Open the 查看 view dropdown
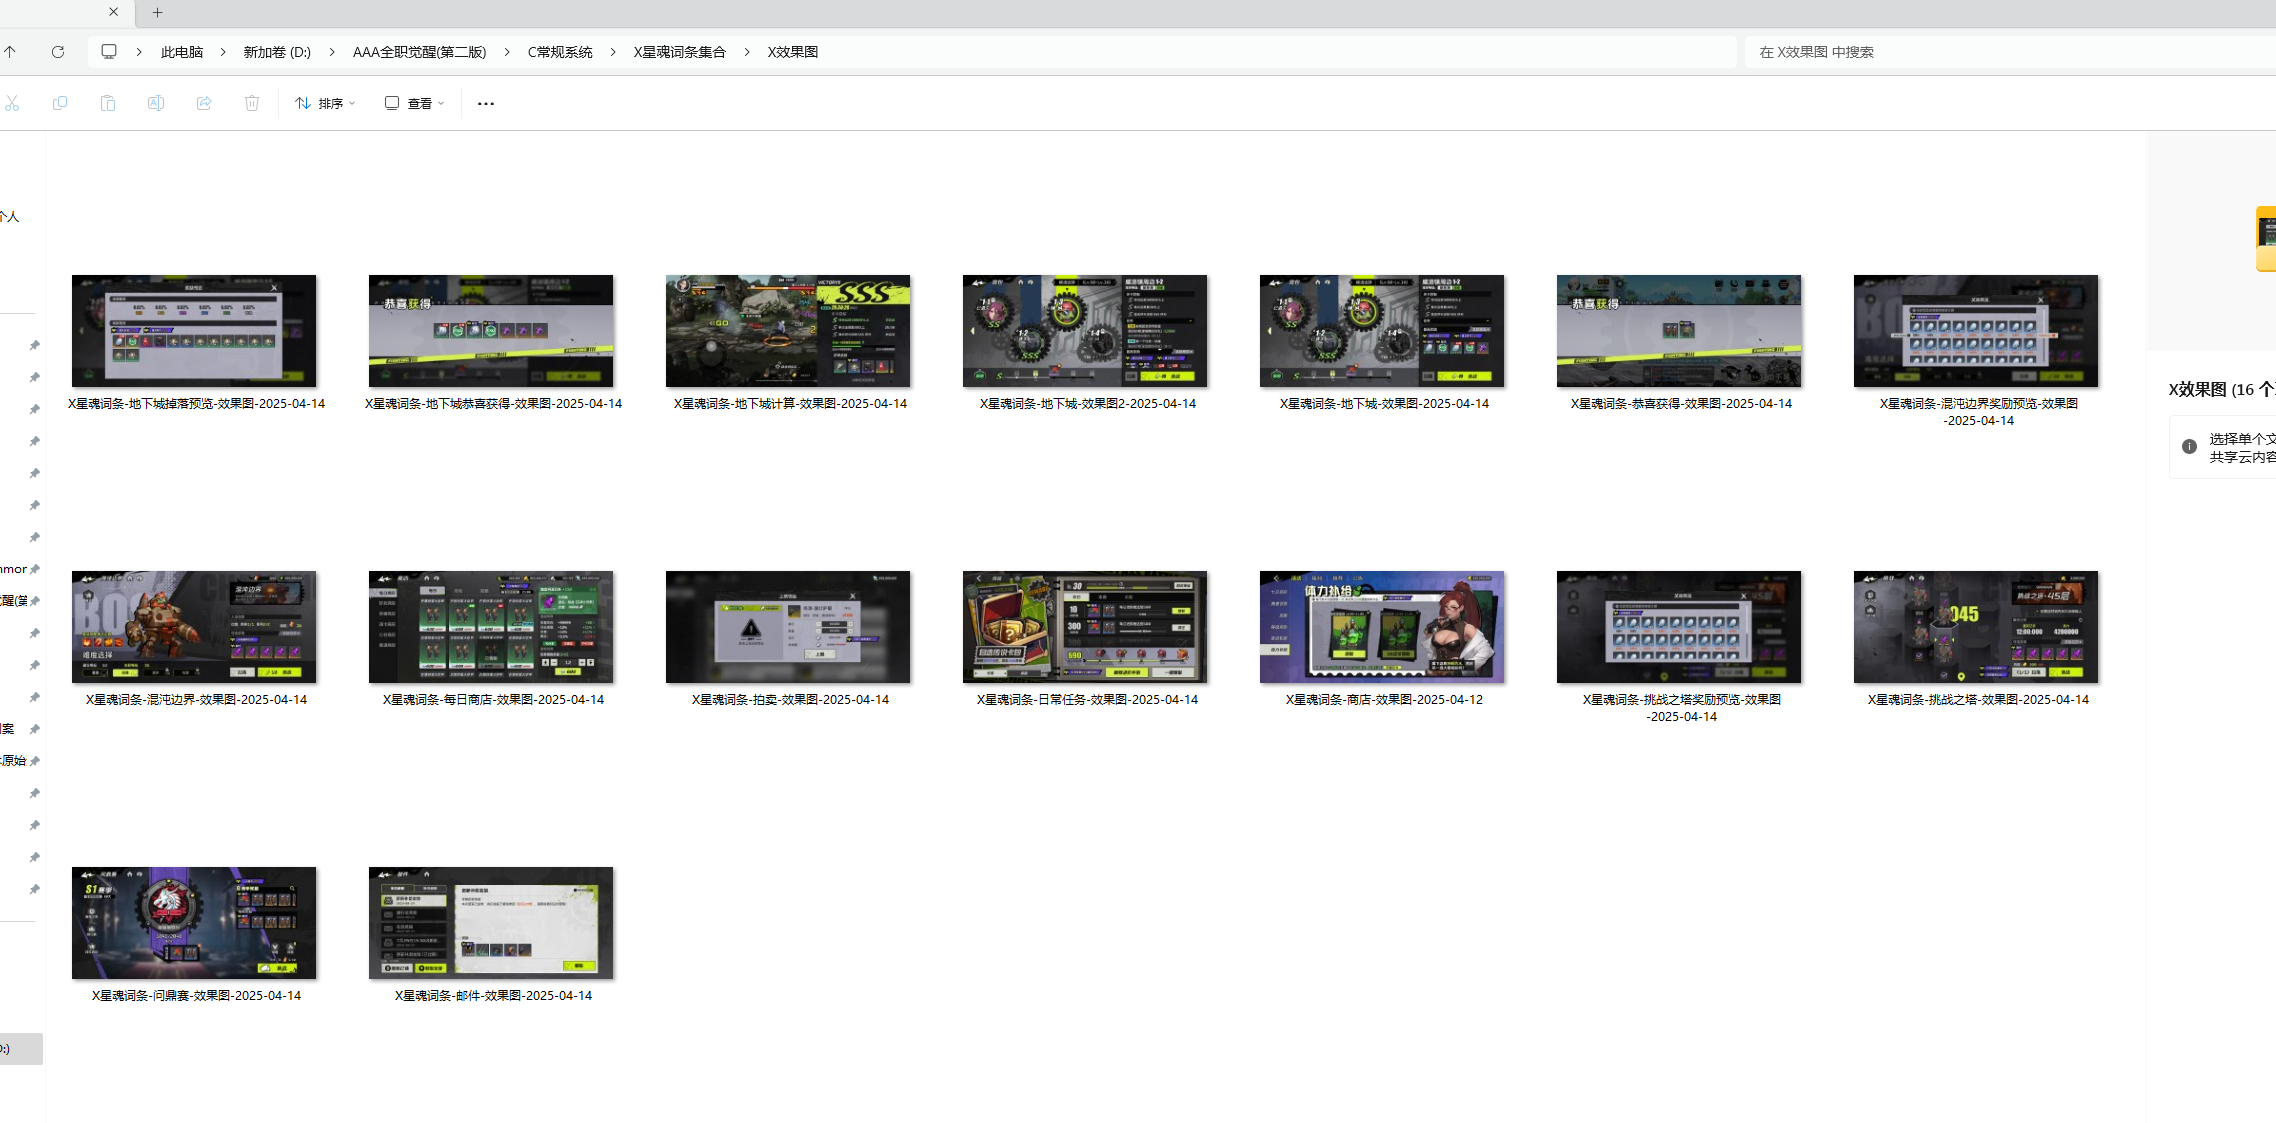This screenshot has width=2276, height=1123. [414, 103]
